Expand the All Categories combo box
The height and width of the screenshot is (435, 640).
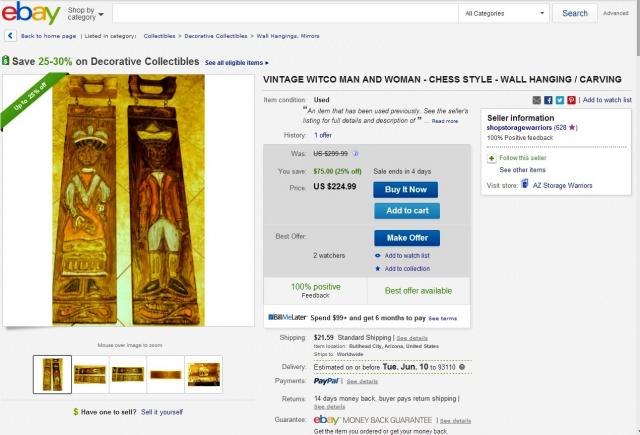coord(504,13)
